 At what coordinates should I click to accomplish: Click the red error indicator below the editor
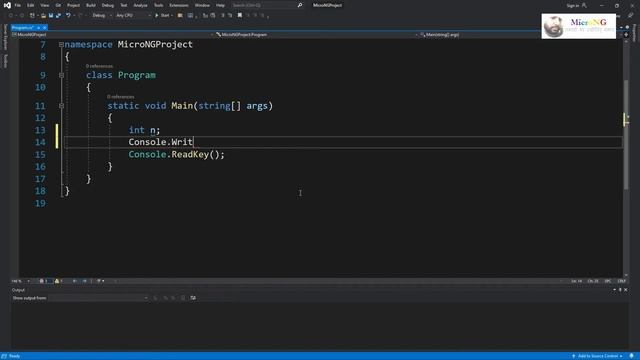(x=43, y=281)
